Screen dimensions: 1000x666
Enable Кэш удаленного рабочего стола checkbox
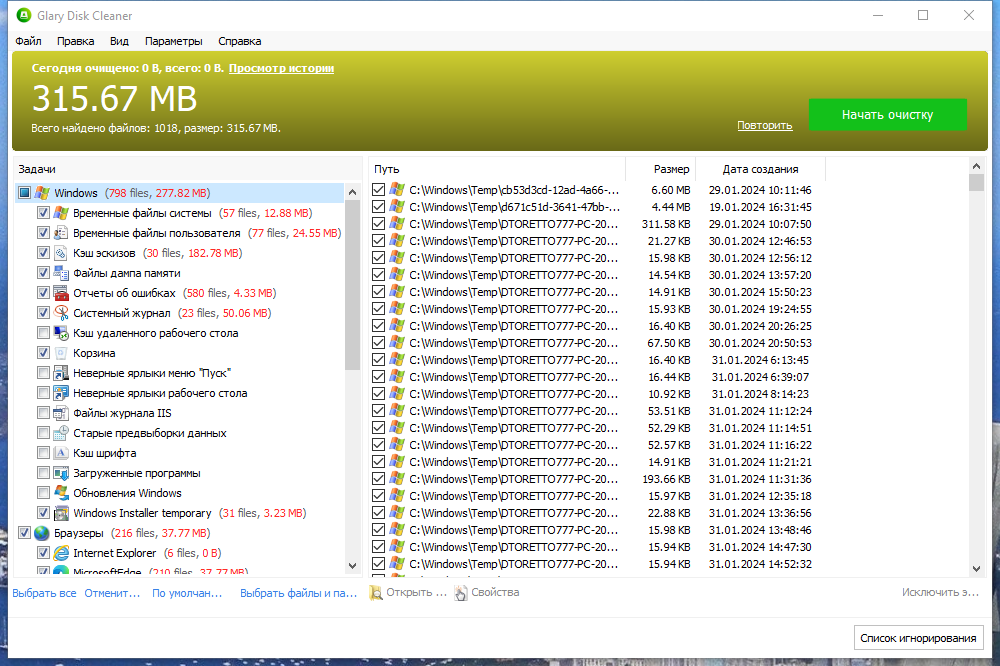click(43, 333)
